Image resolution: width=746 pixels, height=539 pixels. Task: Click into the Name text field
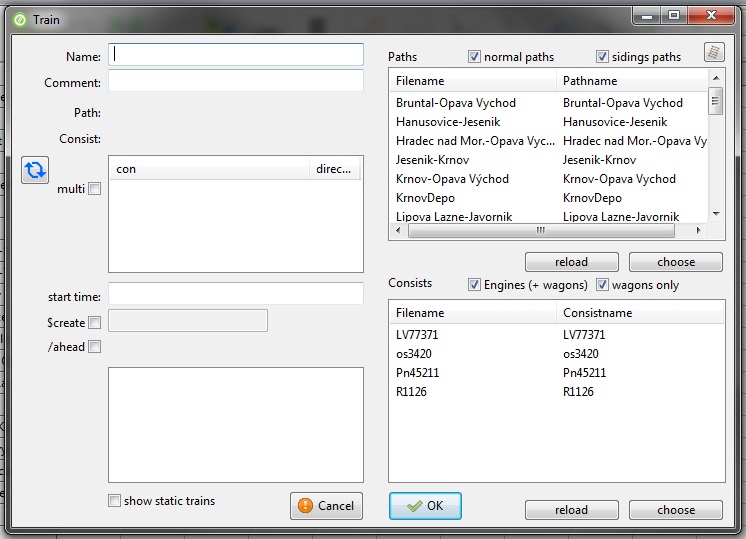tap(235, 55)
